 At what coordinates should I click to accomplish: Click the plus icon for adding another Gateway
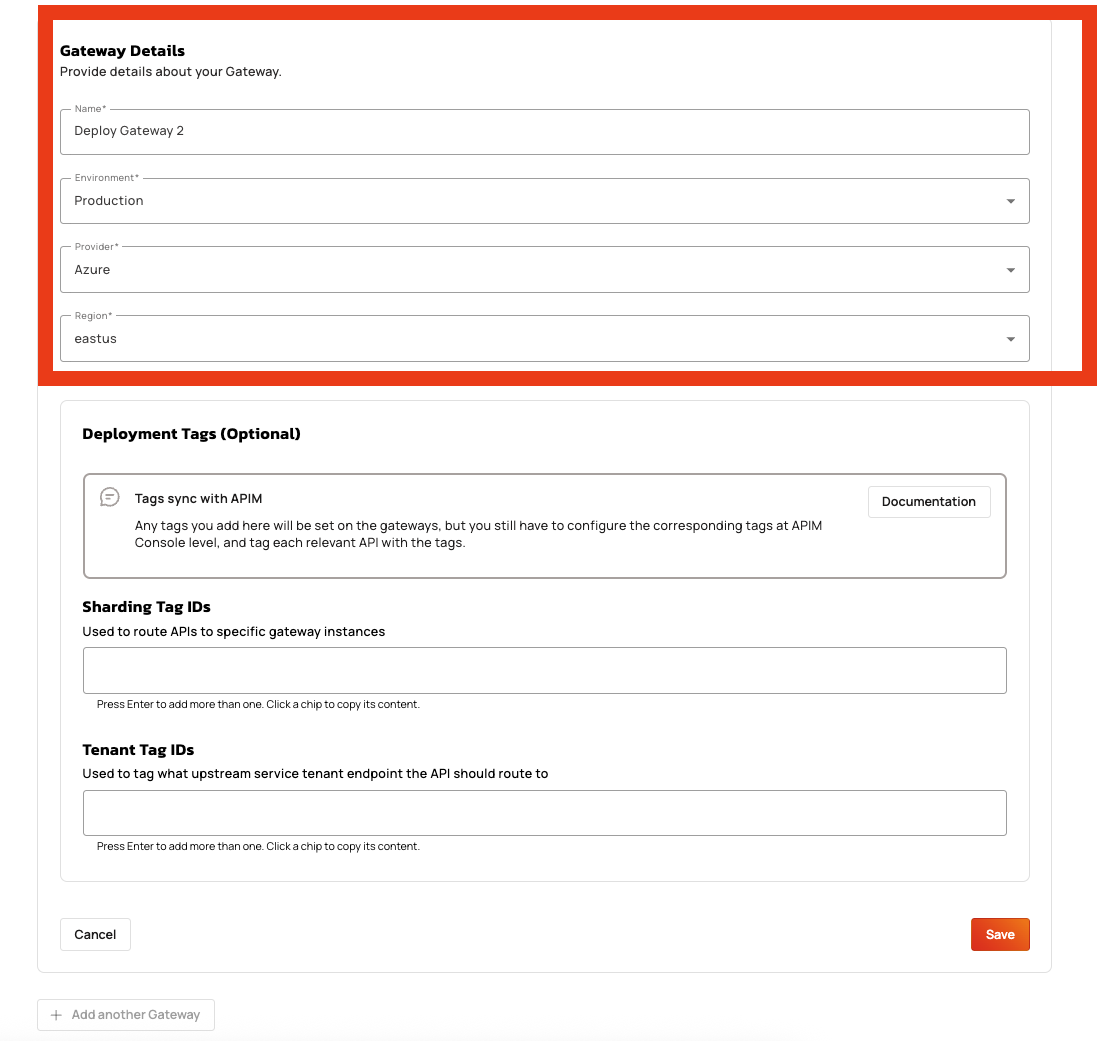click(56, 1015)
